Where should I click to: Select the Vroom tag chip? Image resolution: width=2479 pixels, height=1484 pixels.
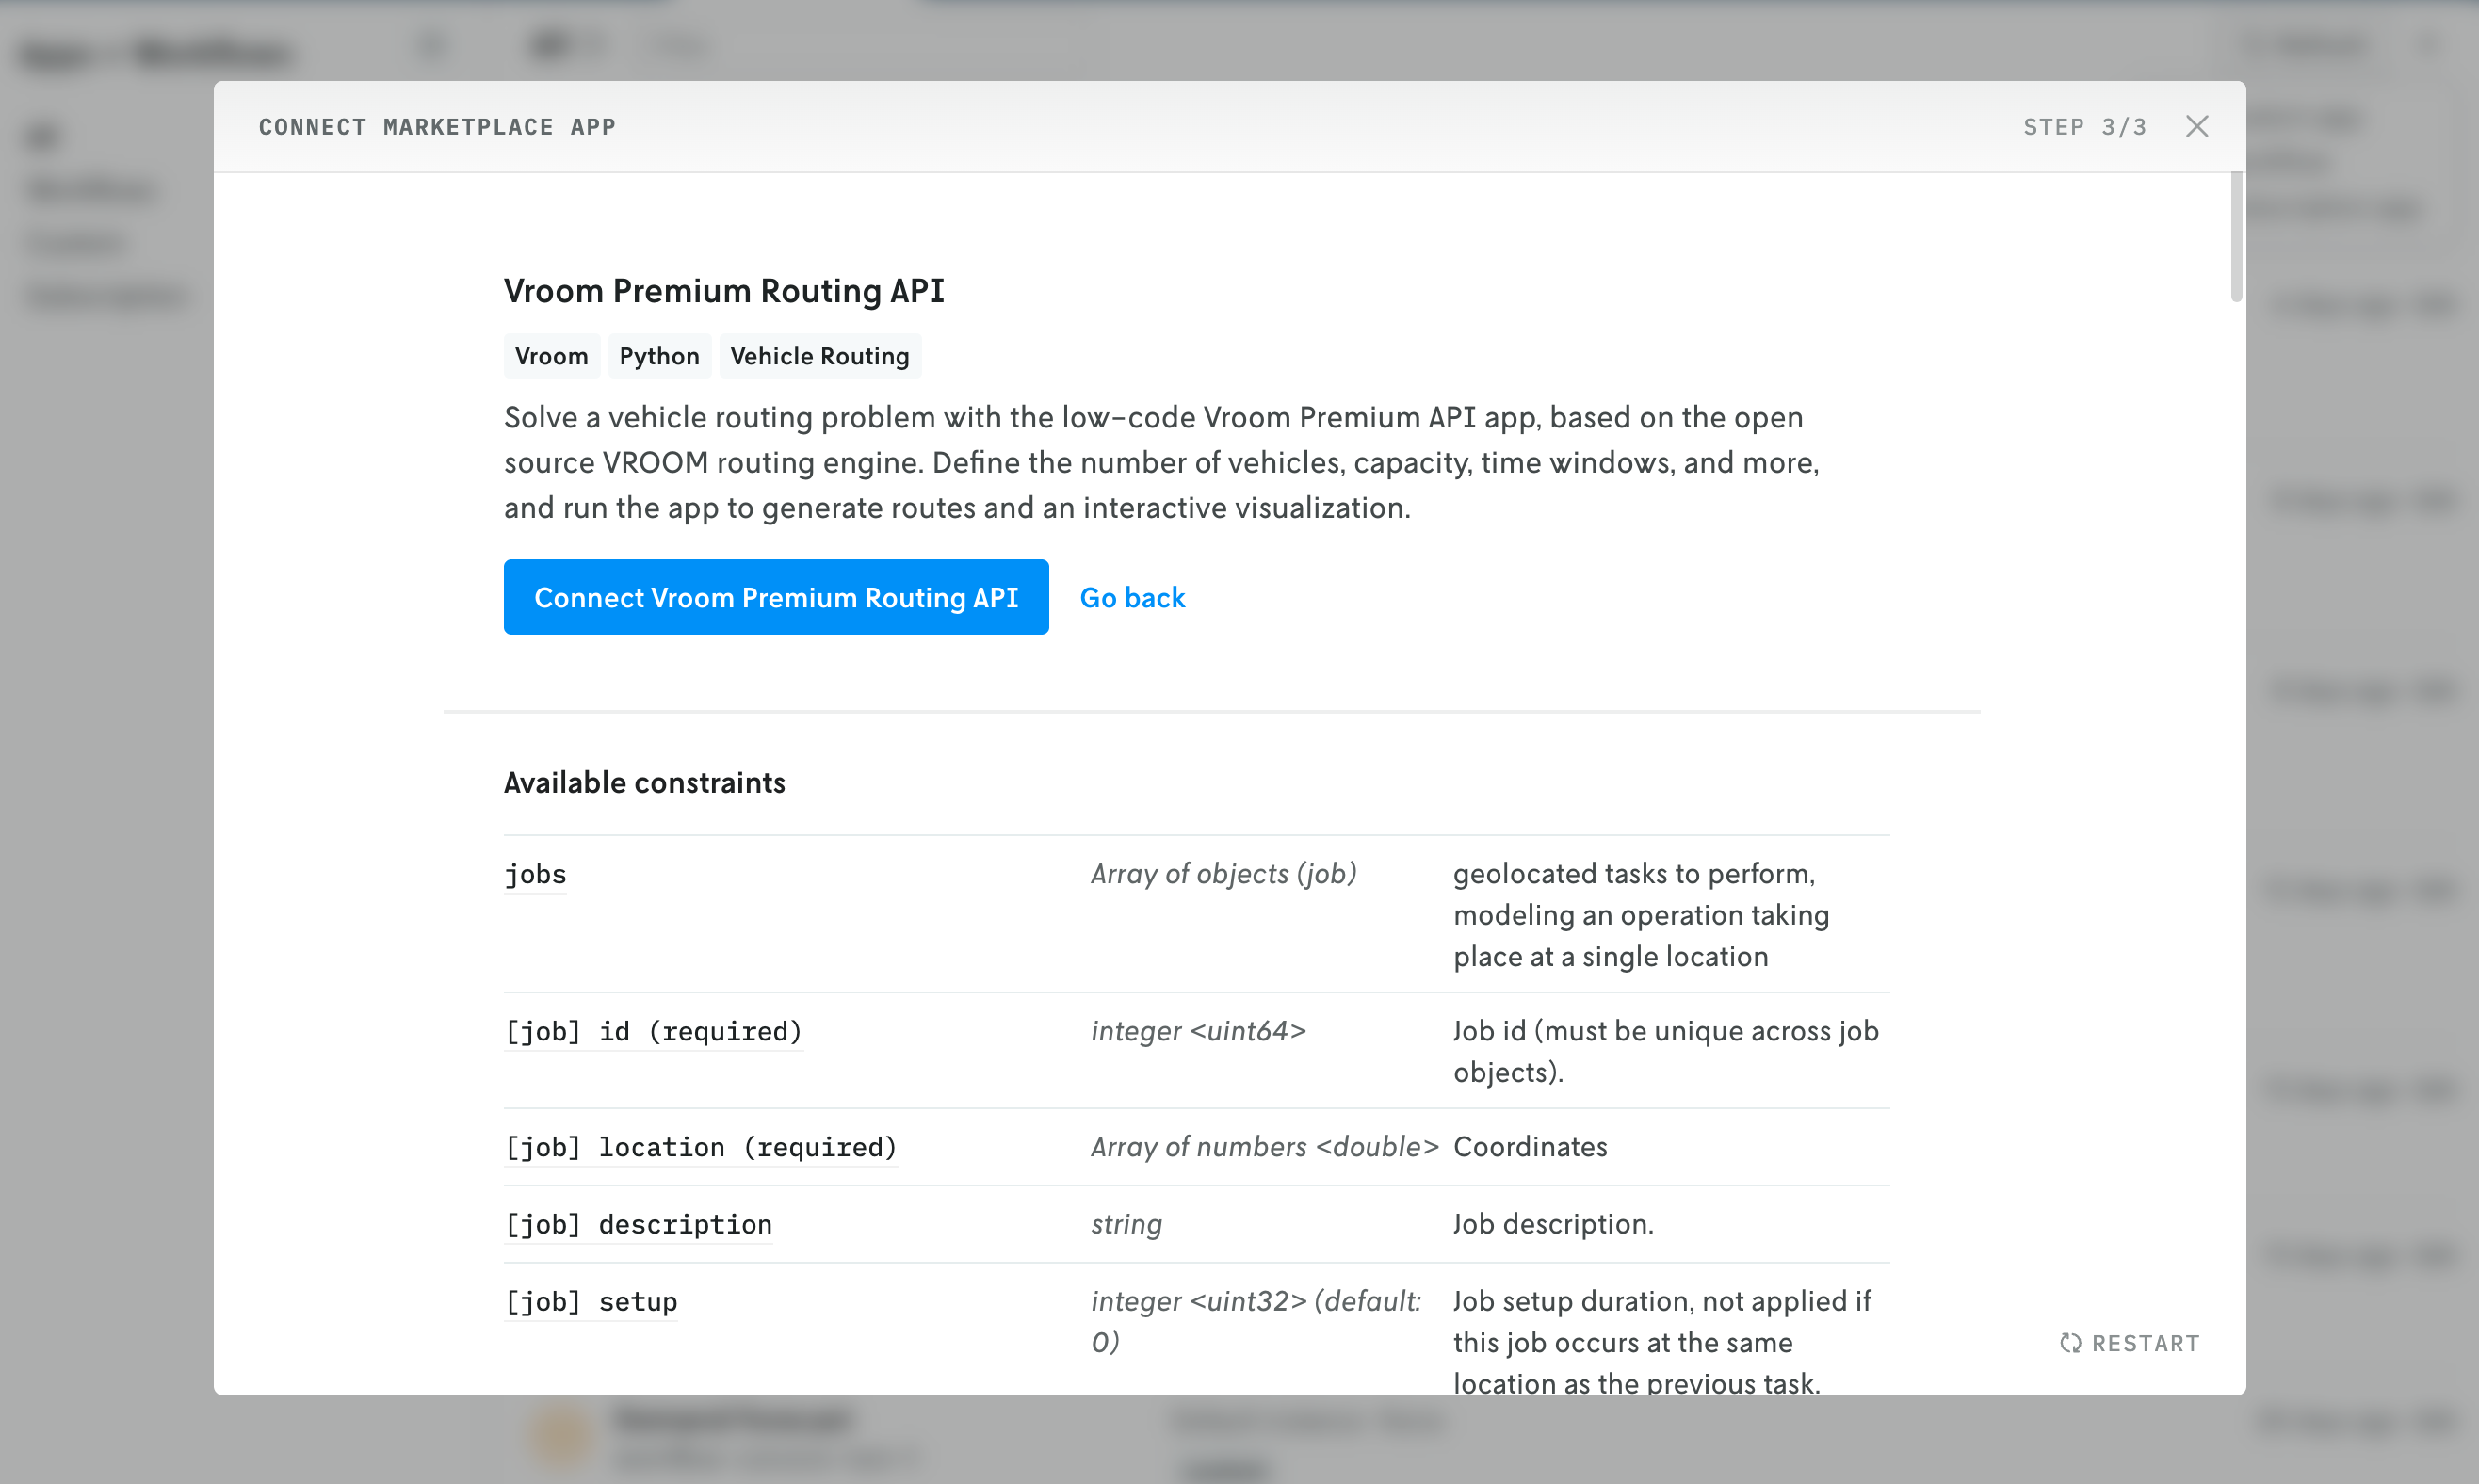[551, 355]
